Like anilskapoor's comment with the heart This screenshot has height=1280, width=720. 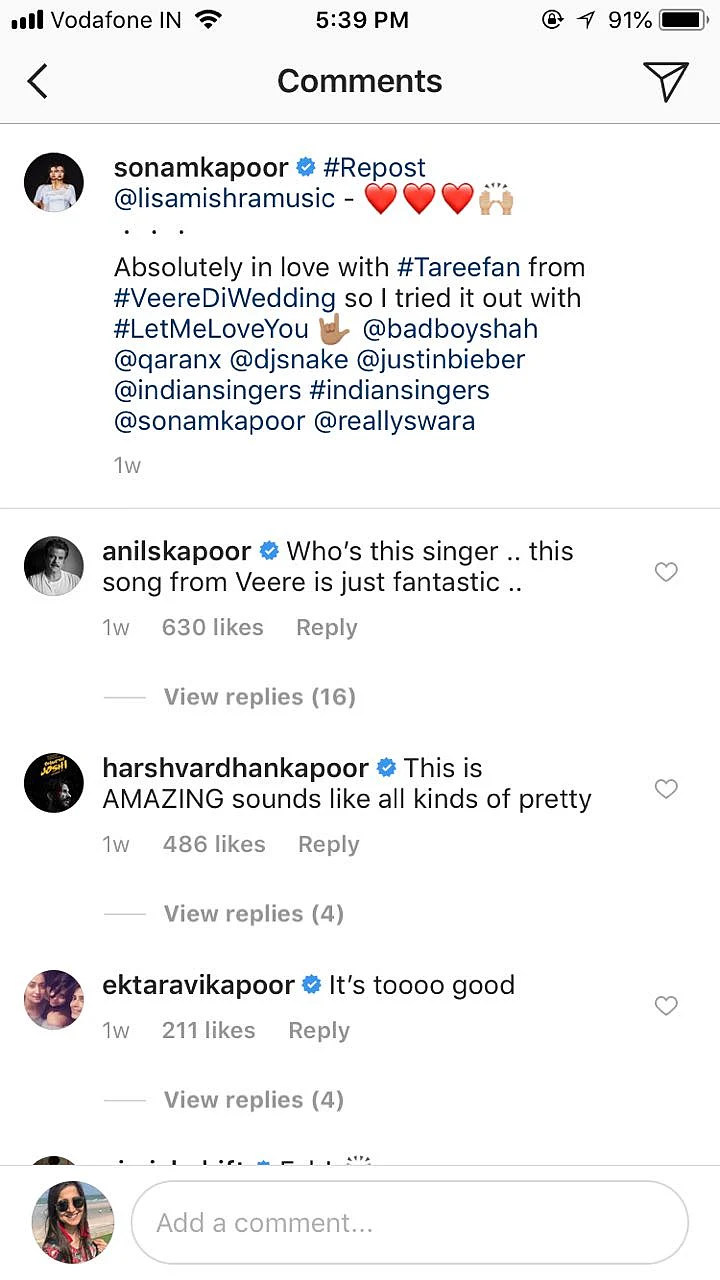click(x=666, y=572)
